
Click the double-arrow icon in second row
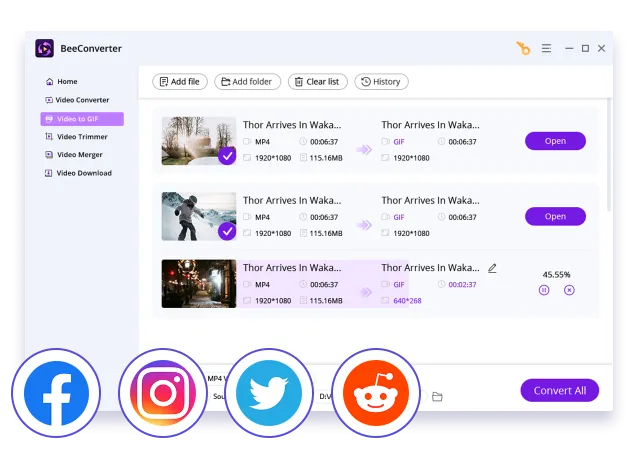(x=364, y=225)
